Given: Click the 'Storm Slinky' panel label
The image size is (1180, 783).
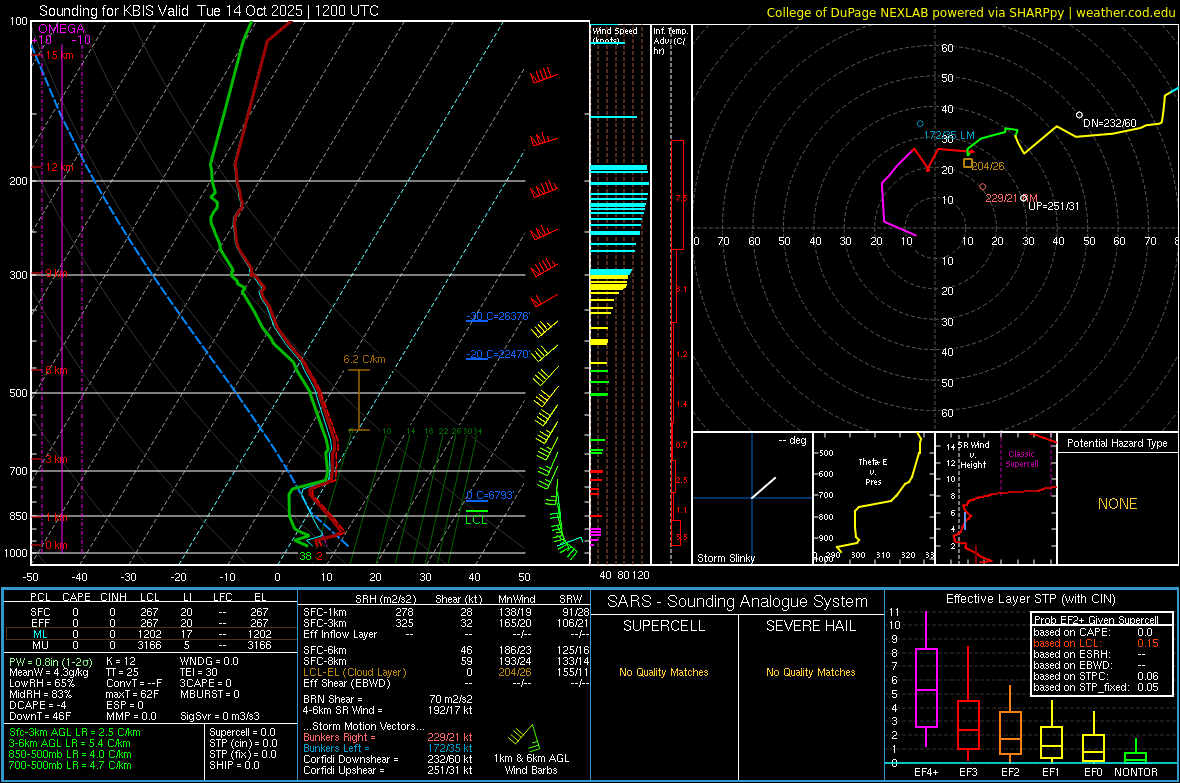Looking at the screenshot, I should [x=725, y=558].
